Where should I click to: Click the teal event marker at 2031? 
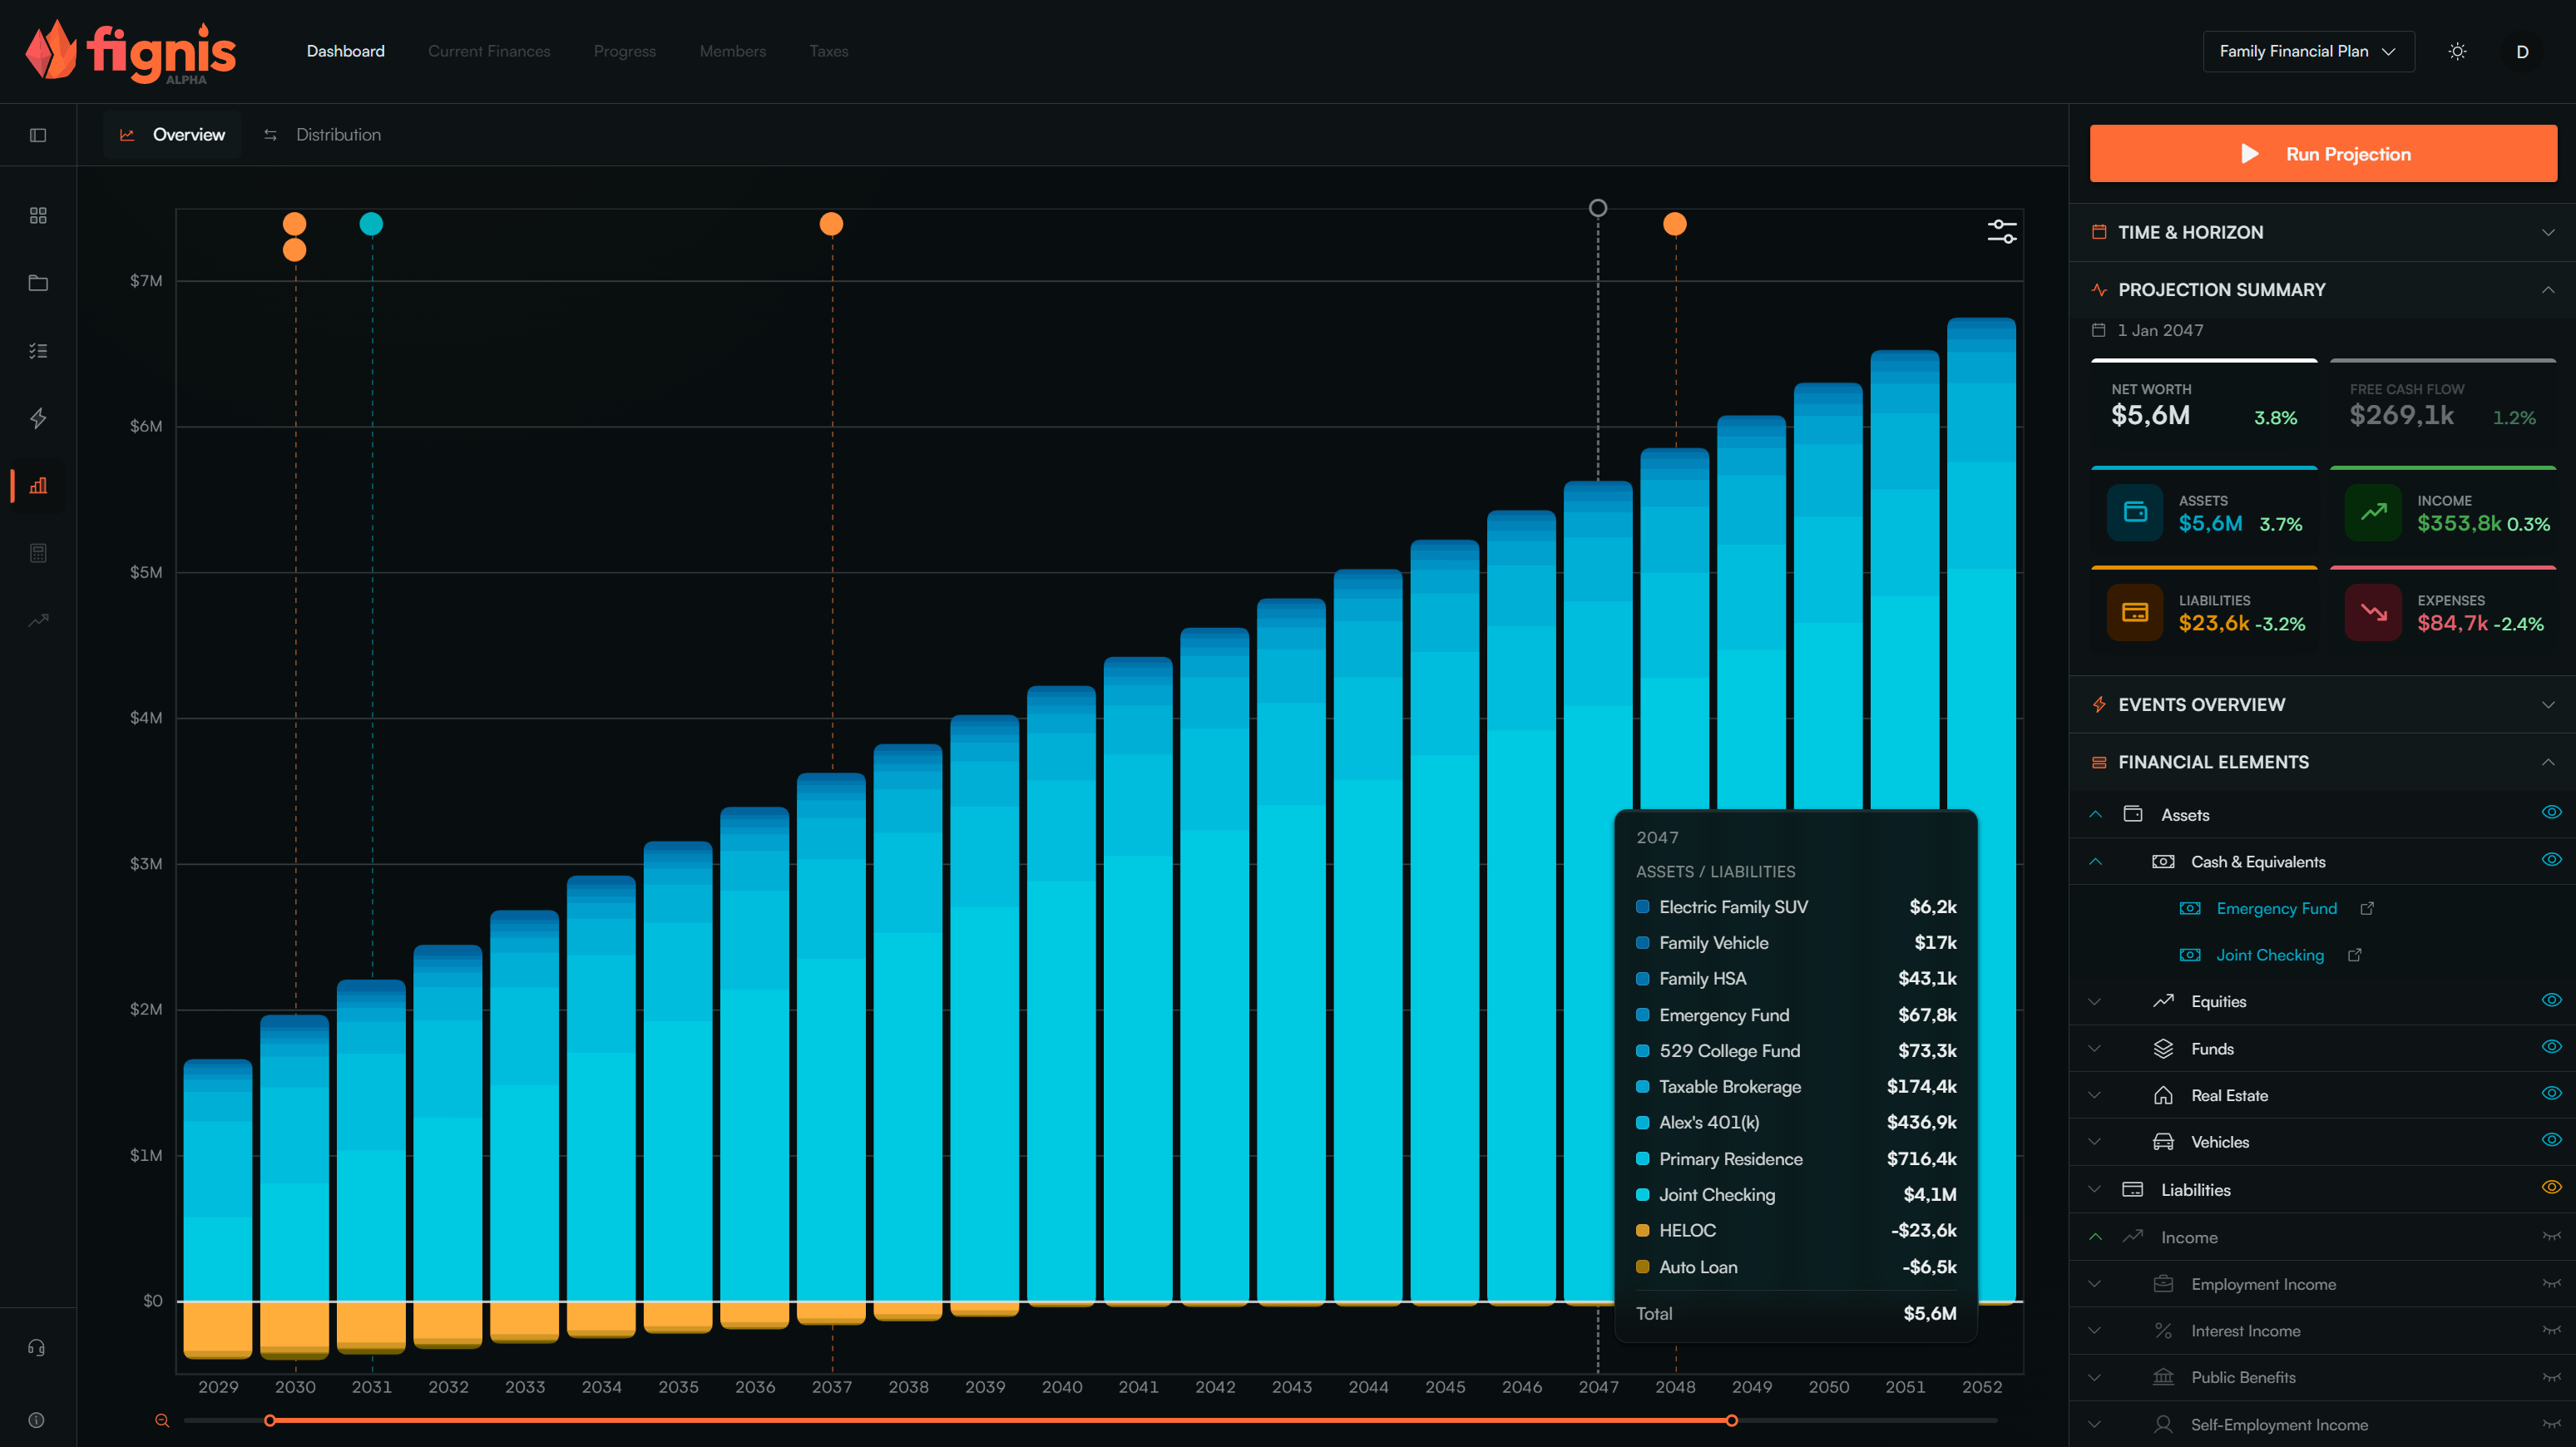[371, 224]
